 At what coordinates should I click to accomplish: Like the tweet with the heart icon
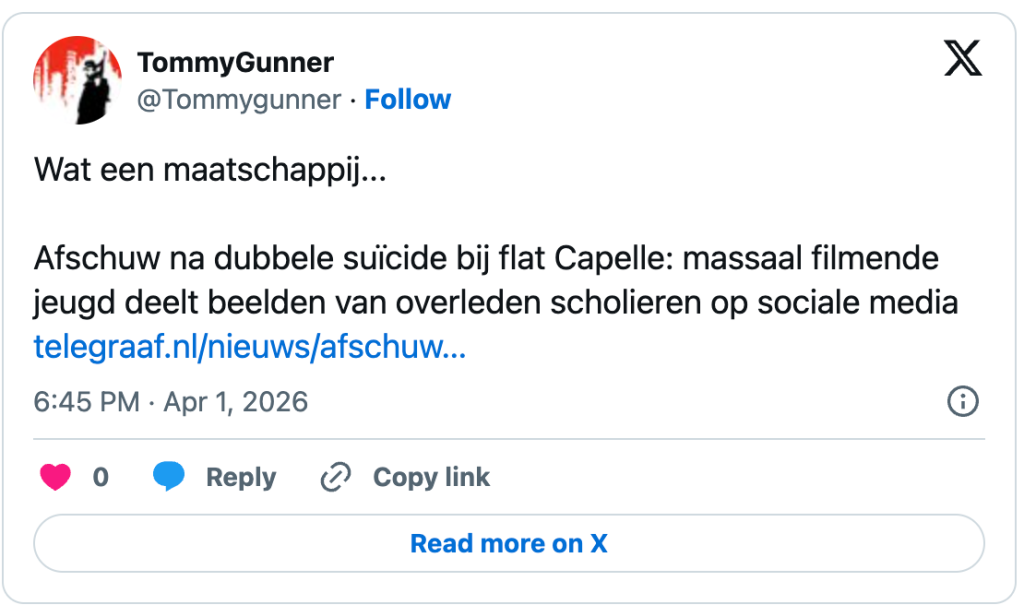pyautogui.click(x=55, y=477)
